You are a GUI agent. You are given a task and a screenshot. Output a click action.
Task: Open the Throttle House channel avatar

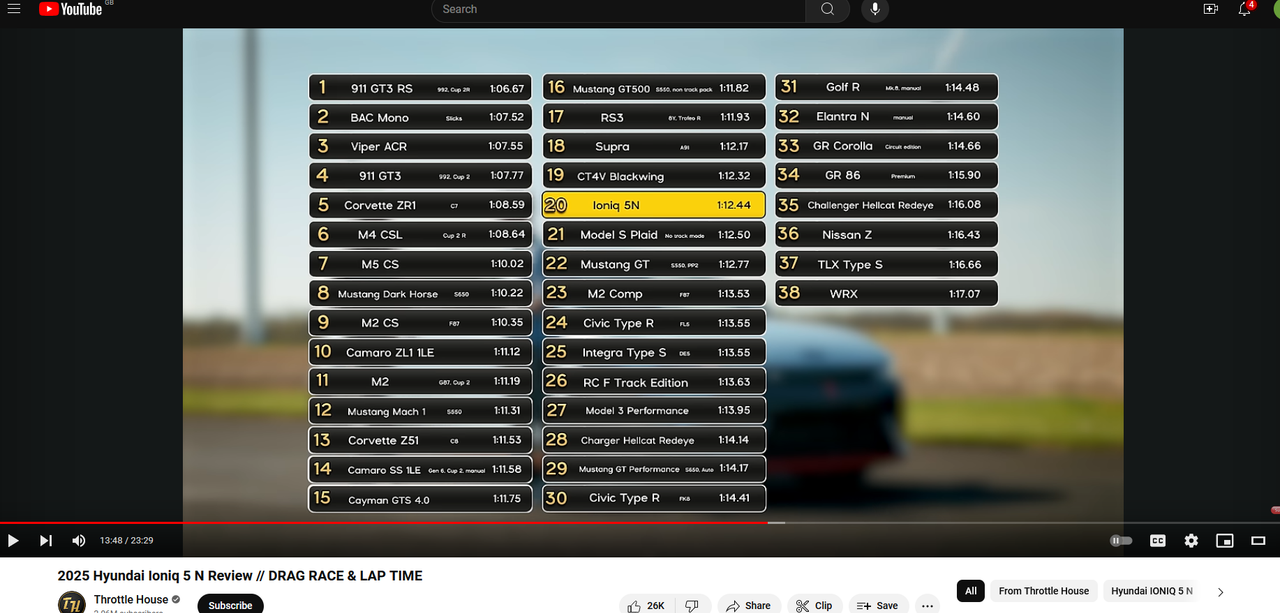[71, 603]
